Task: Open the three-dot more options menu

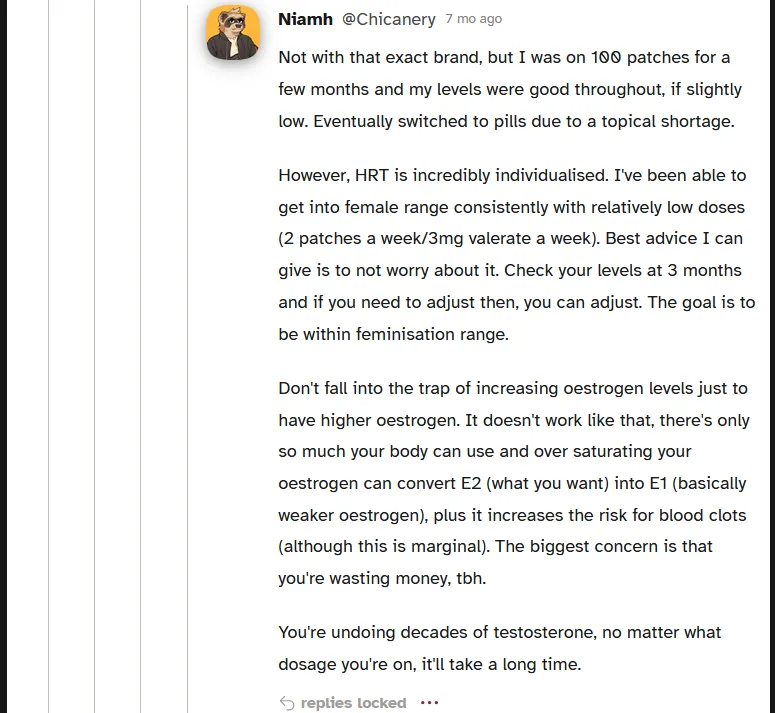Action: tap(429, 703)
